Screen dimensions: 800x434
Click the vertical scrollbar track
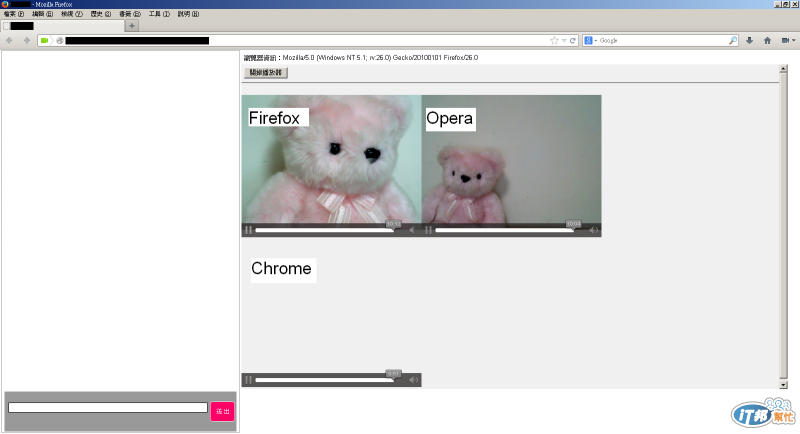[x=783, y=226]
